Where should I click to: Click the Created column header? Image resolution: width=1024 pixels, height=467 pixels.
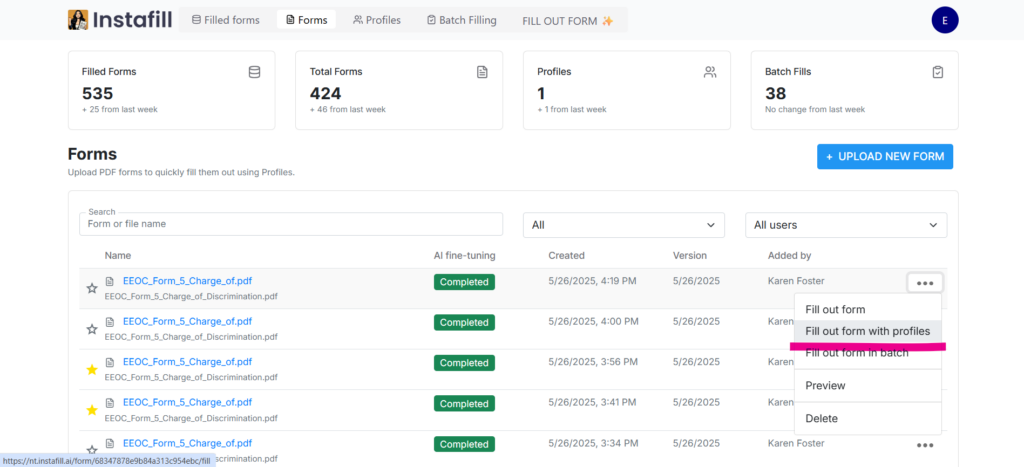click(x=566, y=255)
